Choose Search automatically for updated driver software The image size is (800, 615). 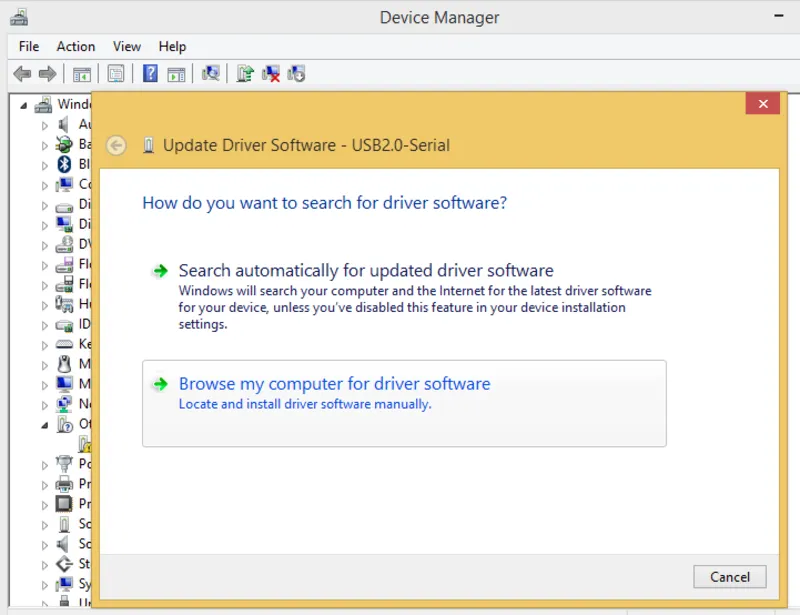(365, 271)
